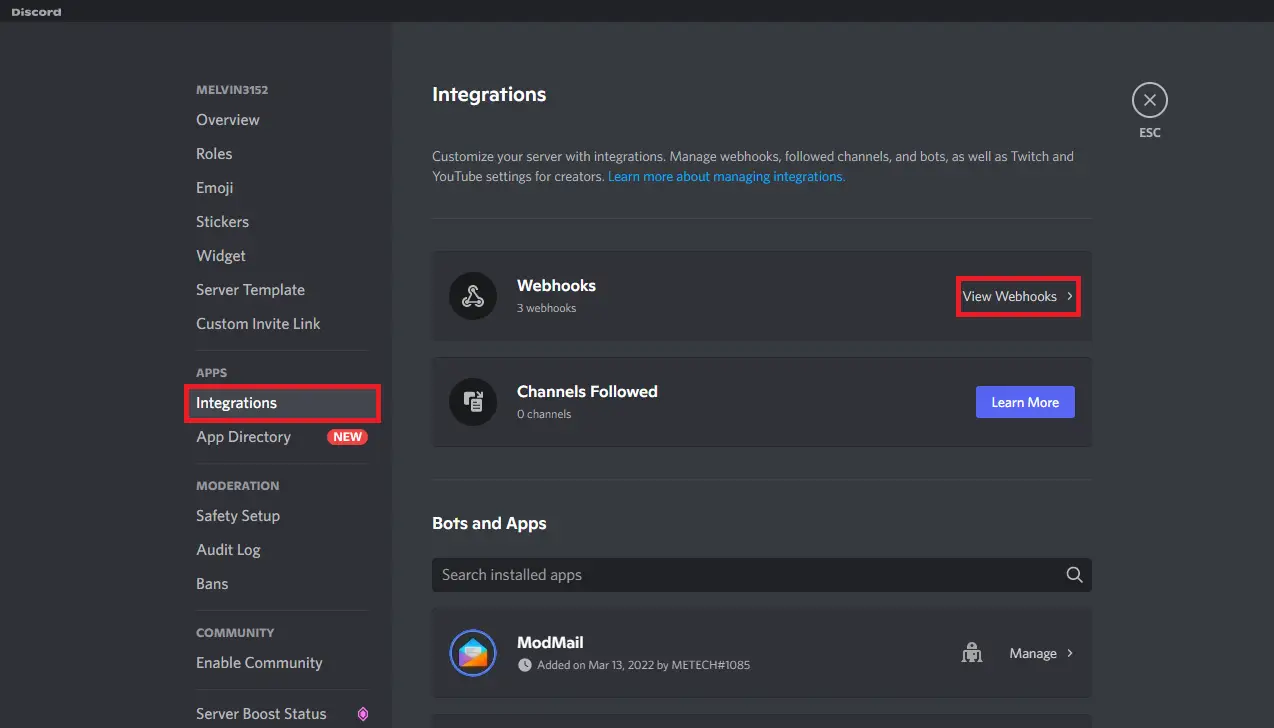Click the '3 webhooks' count text

[546, 308]
